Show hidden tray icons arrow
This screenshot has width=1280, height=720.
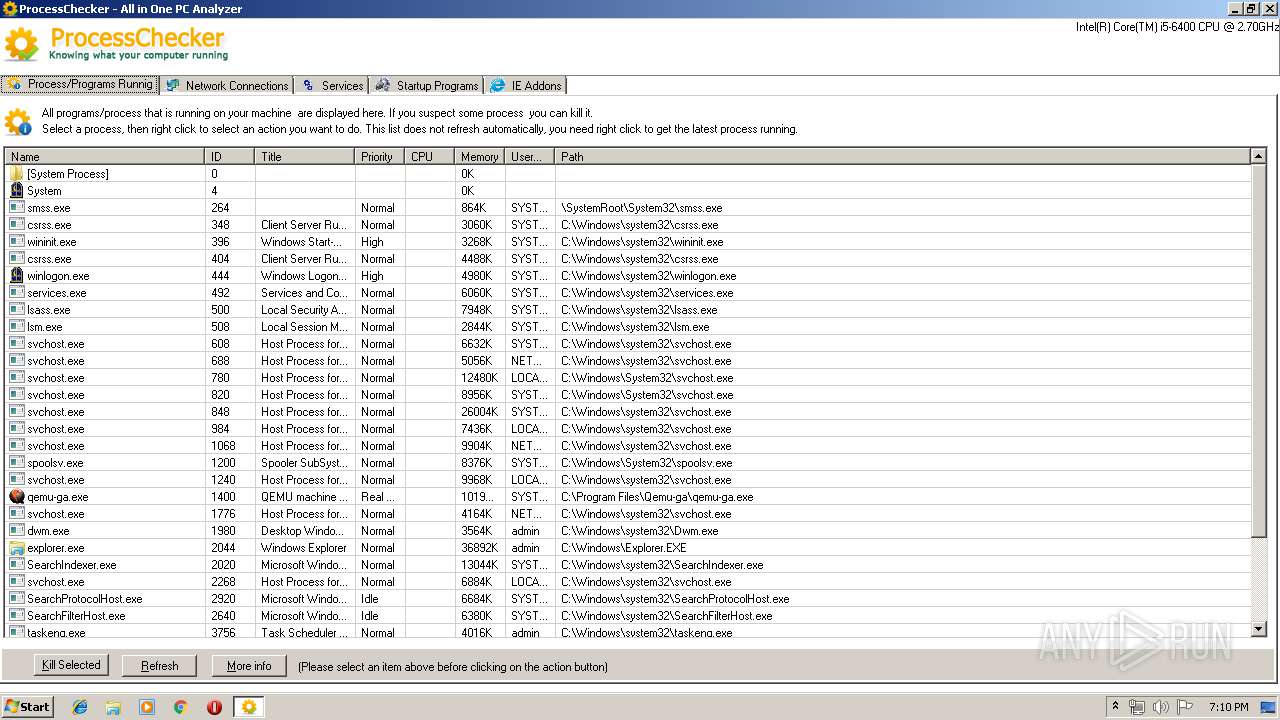click(x=1115, y=707)
